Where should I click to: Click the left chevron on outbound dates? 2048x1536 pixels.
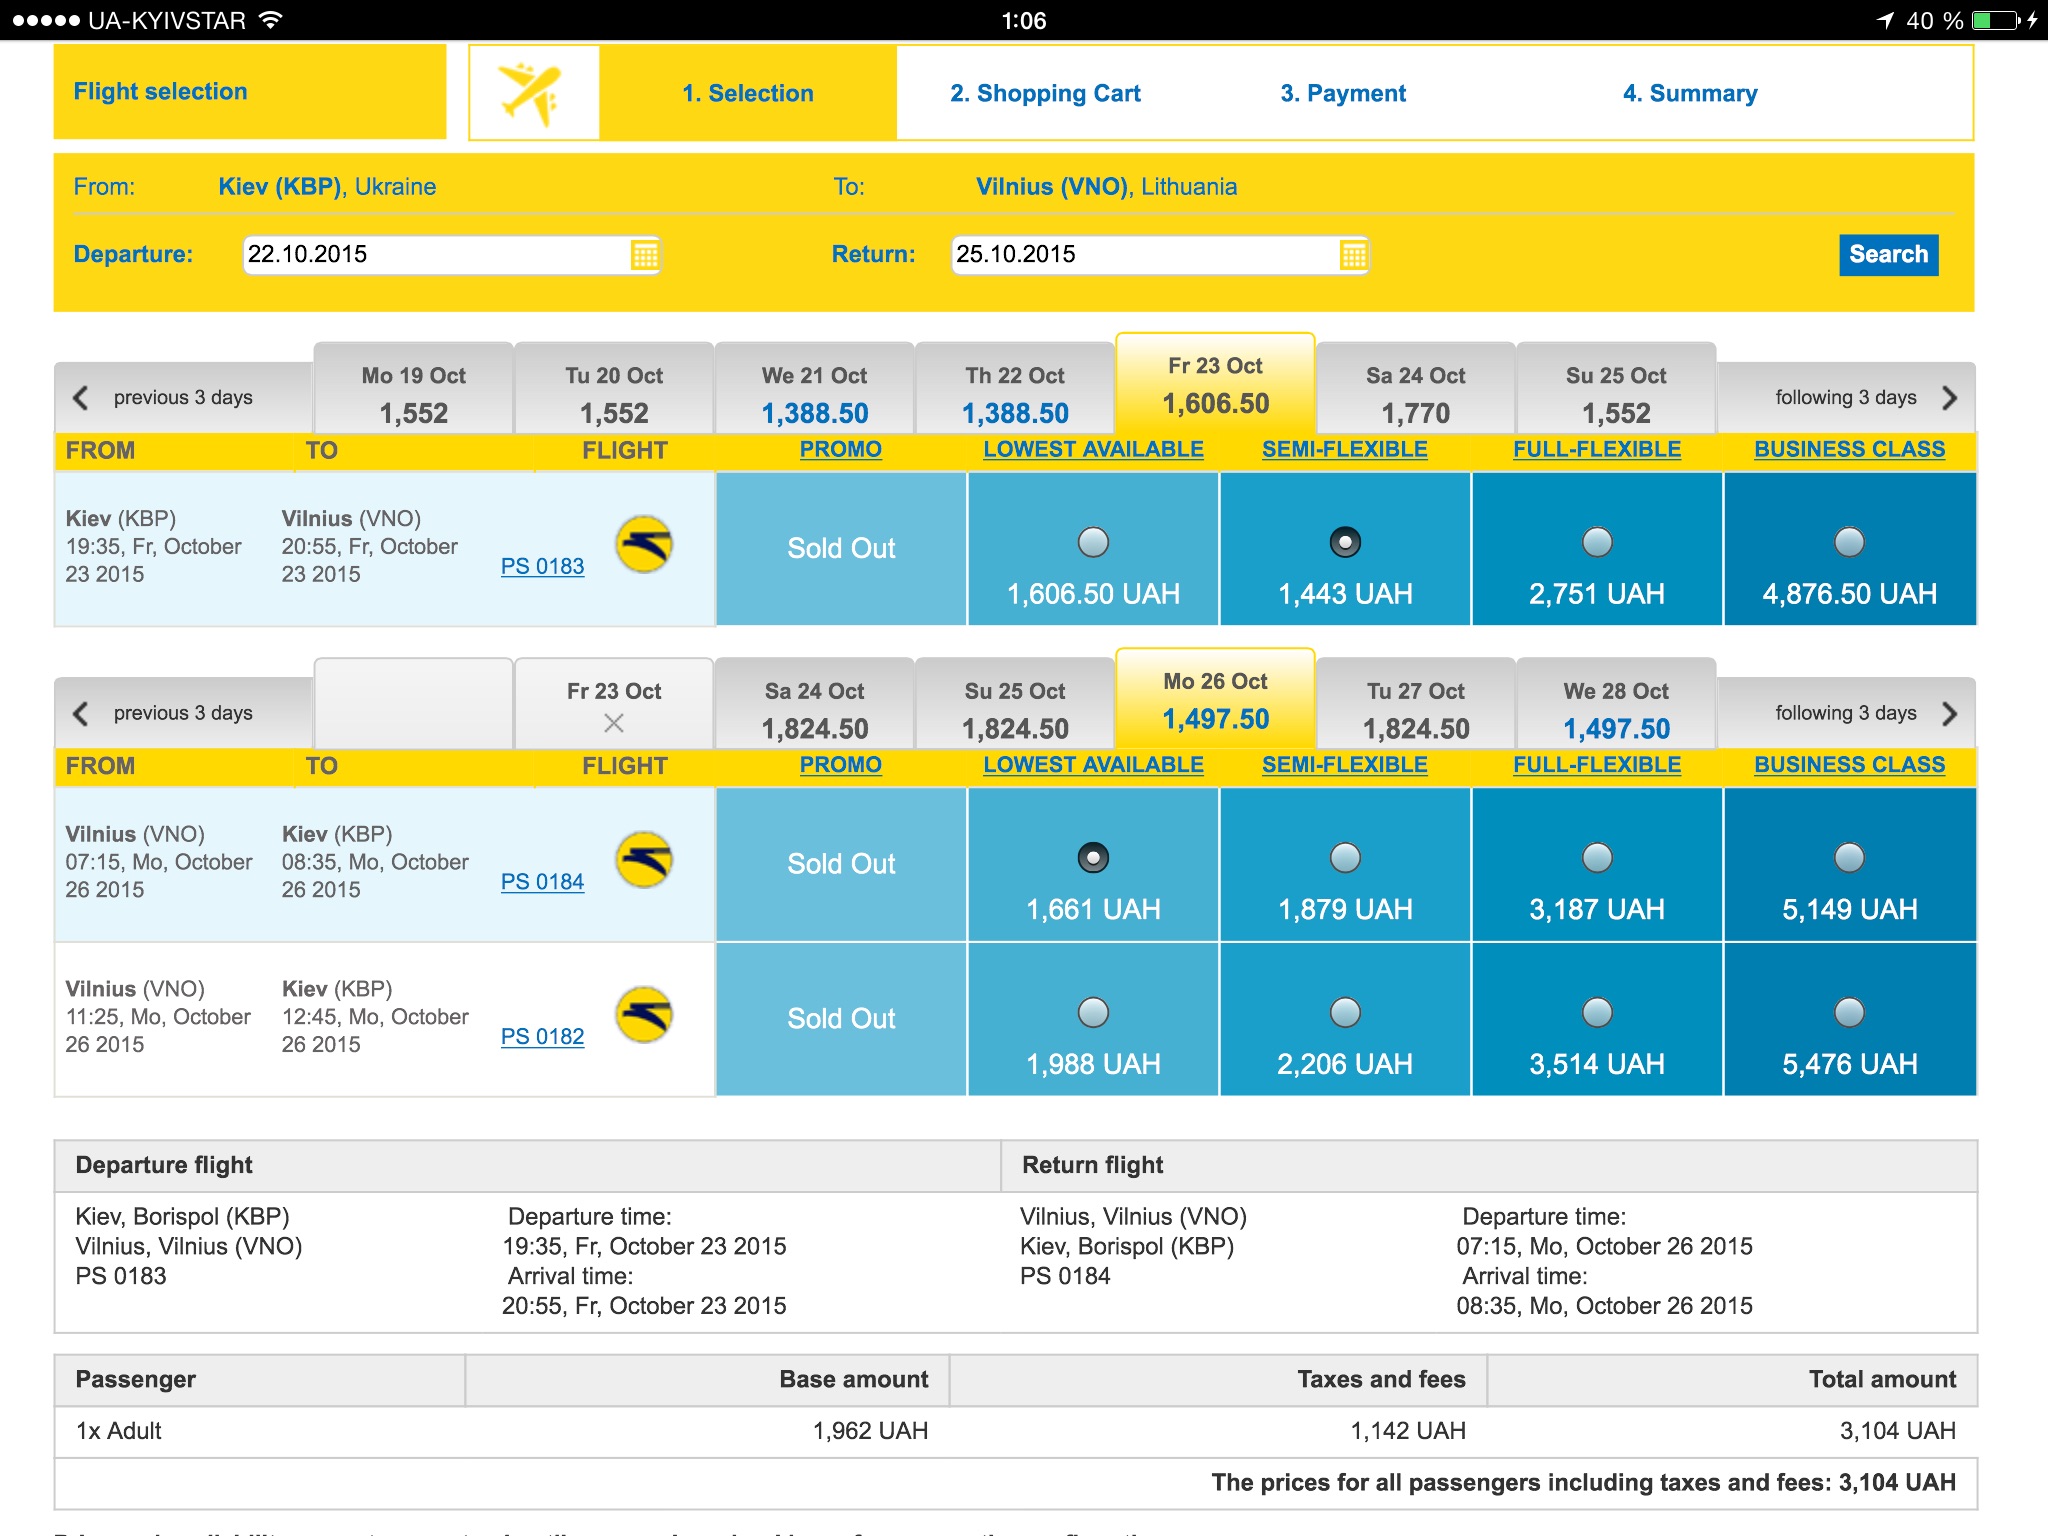[x=81, y=398]
